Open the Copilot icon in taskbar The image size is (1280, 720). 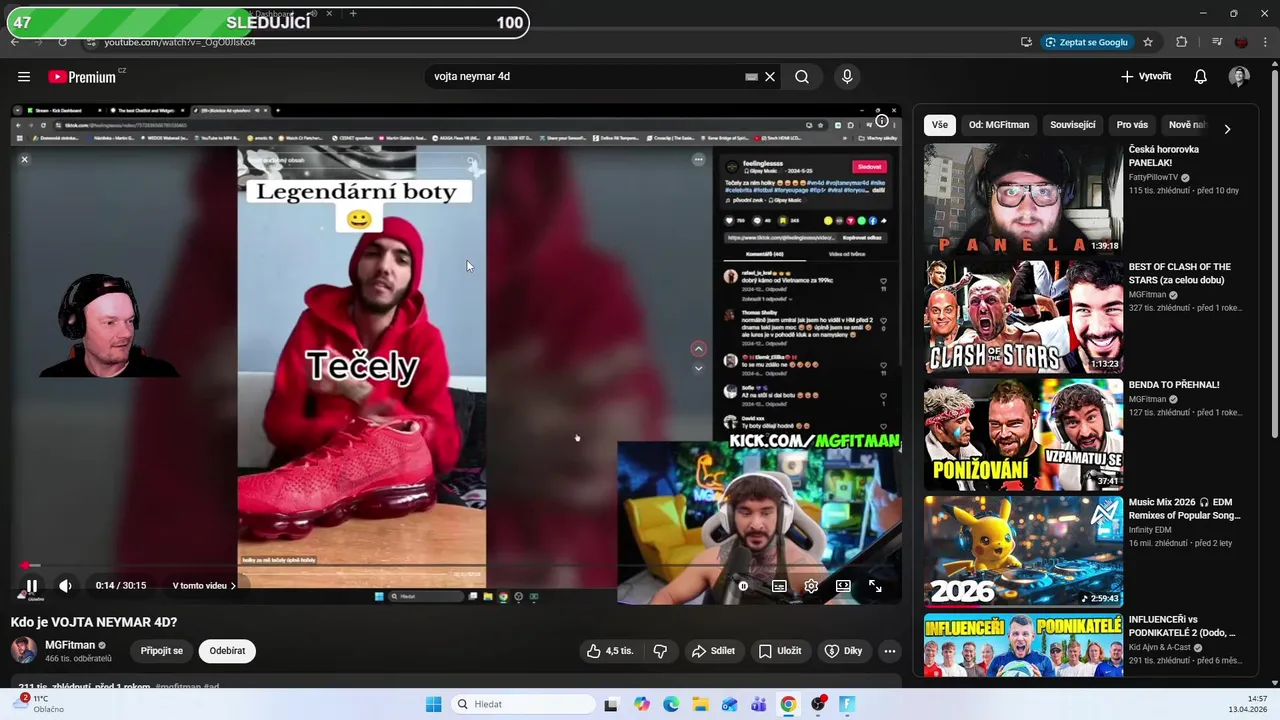641,704
